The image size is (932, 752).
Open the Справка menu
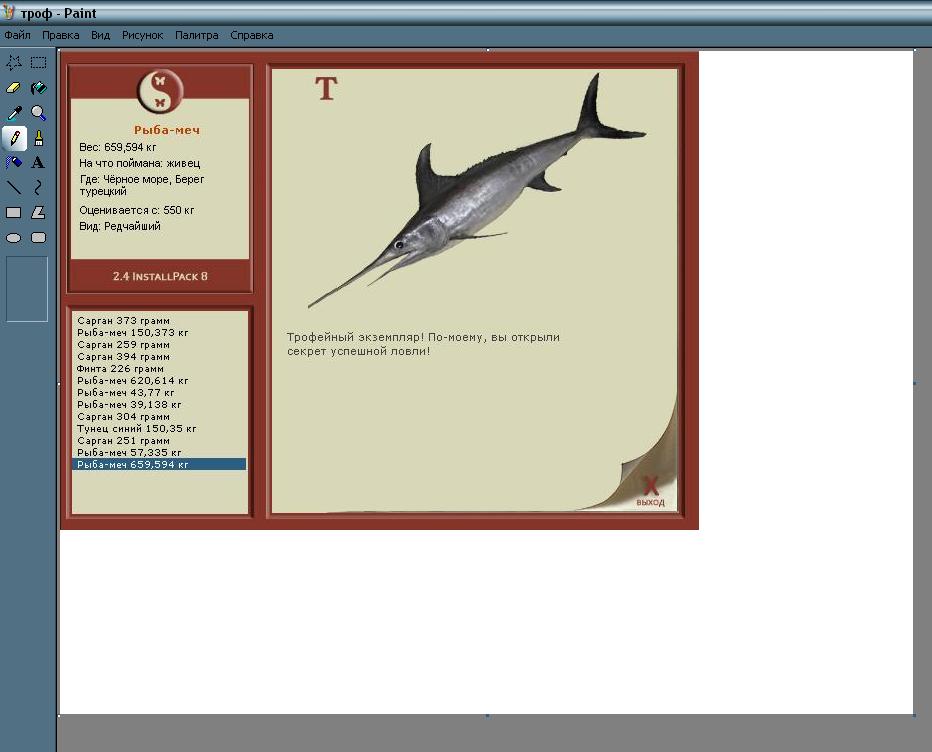pos(252,35)
